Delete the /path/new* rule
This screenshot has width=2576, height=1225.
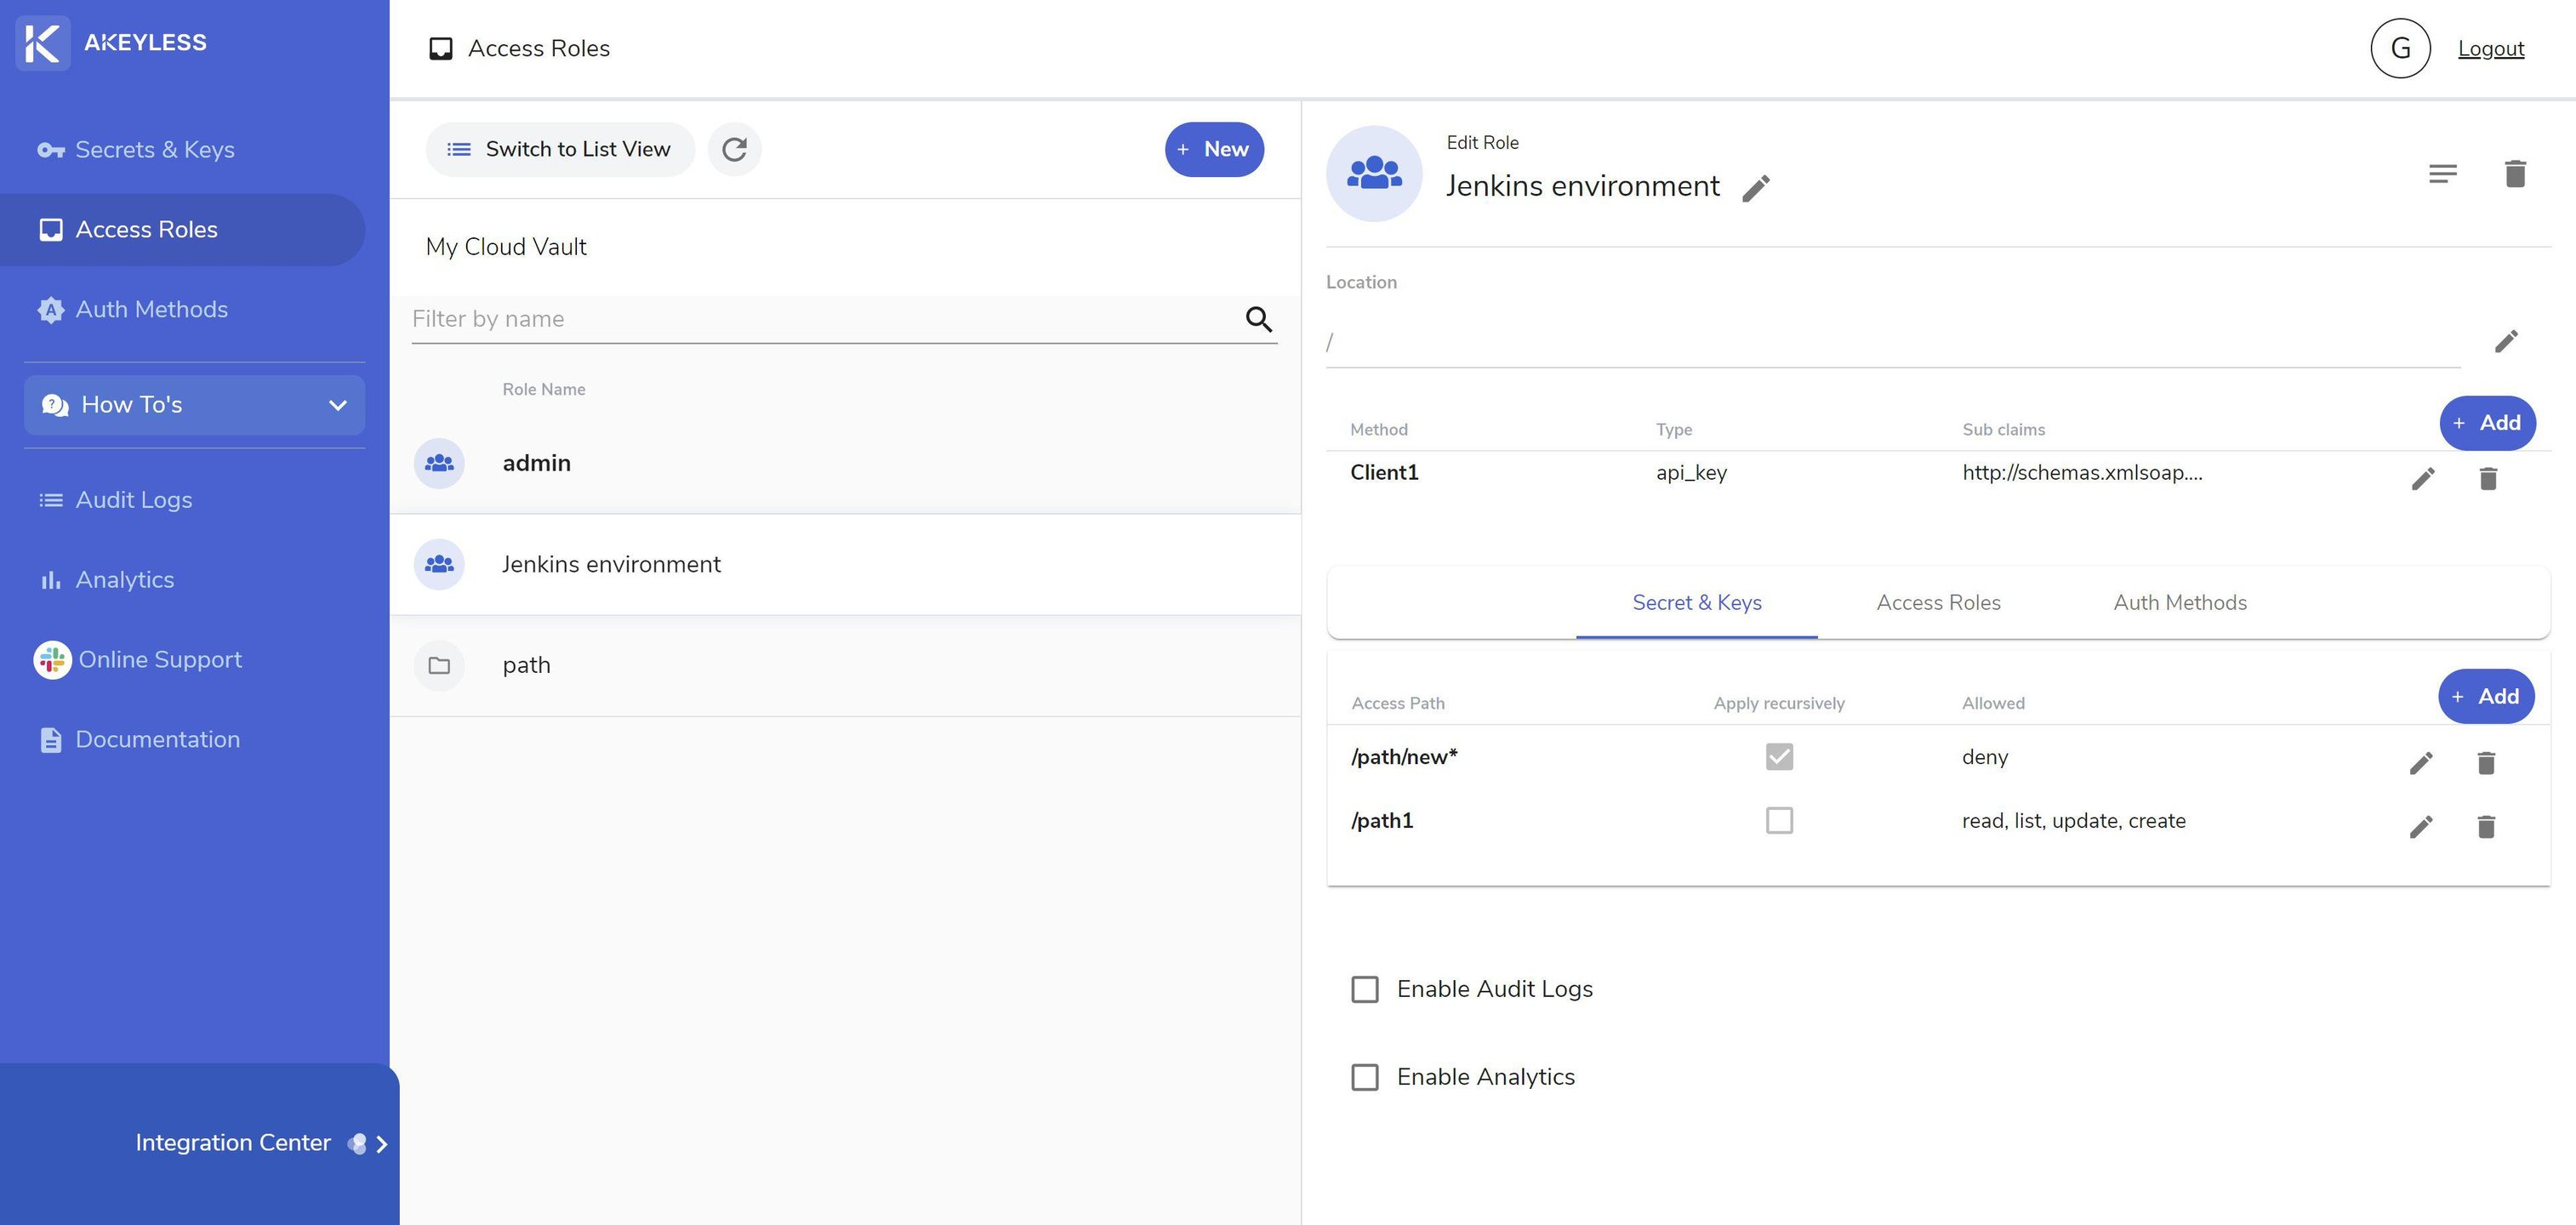[x=2487, y=764]
